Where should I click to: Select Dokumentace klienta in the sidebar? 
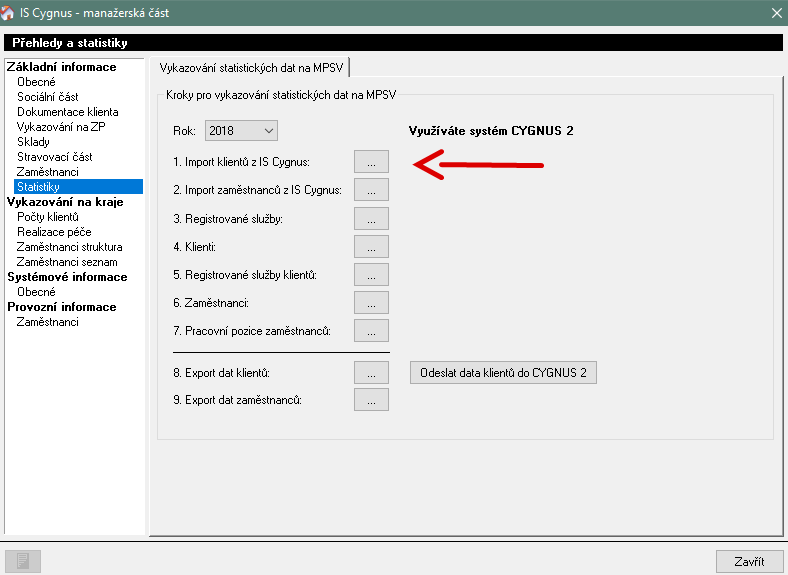(x=67, y=112)
